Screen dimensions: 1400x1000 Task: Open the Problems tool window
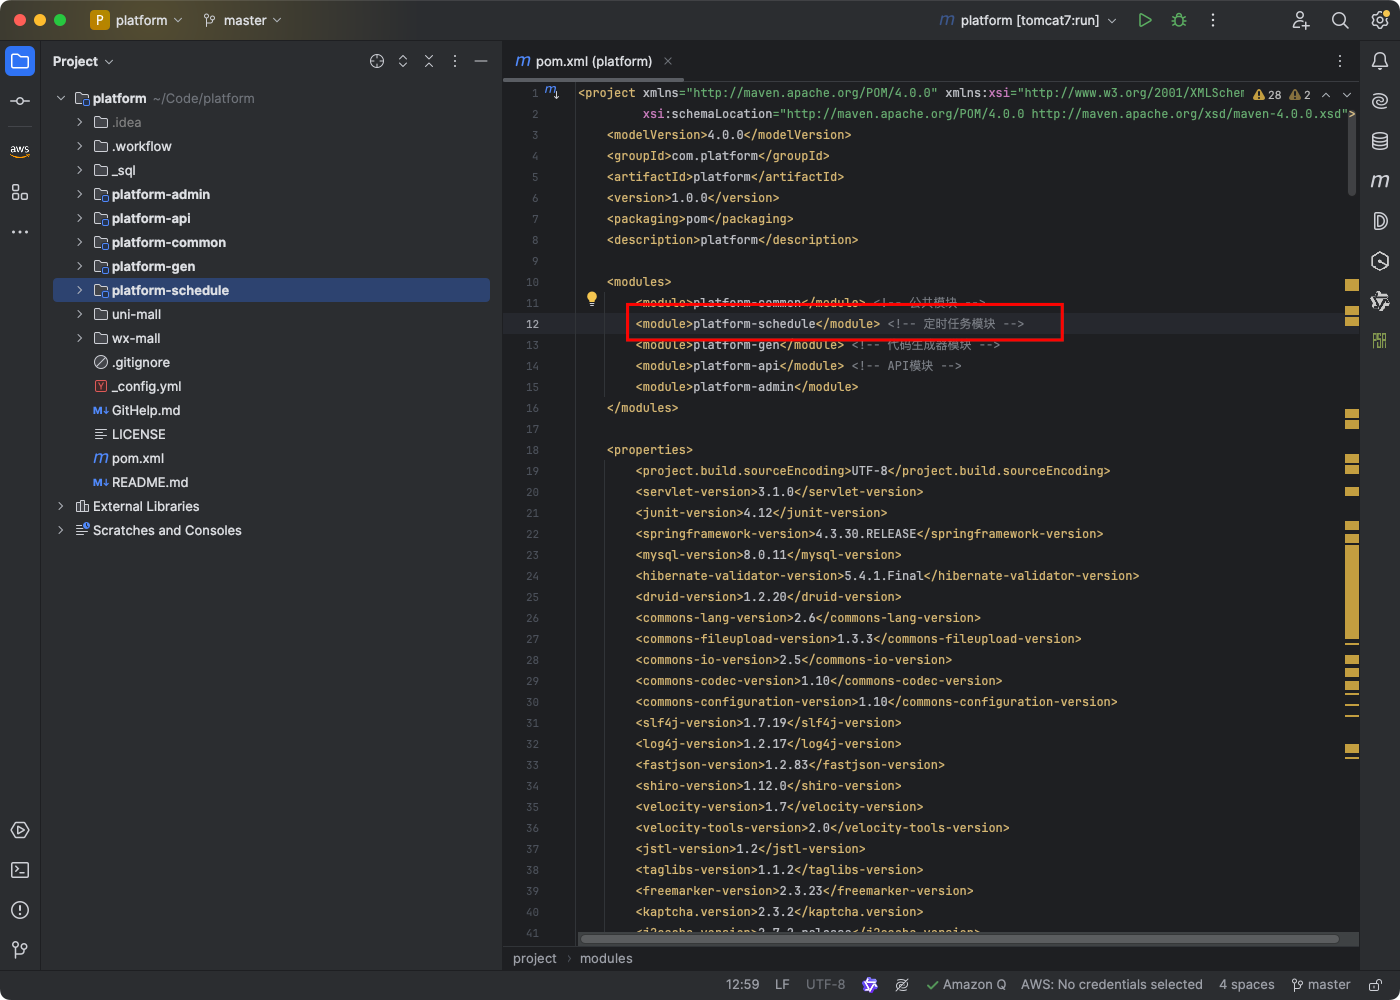(20, 910)
